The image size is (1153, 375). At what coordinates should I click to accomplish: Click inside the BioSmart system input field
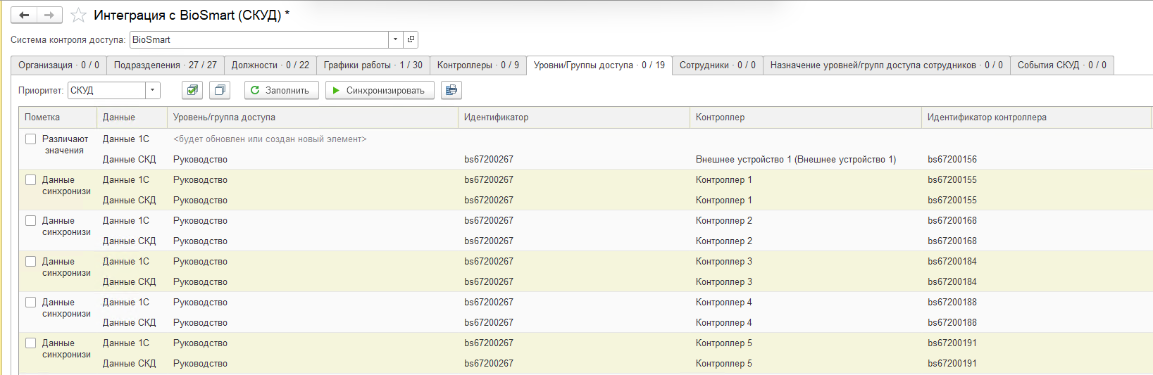tap(259, 40)
